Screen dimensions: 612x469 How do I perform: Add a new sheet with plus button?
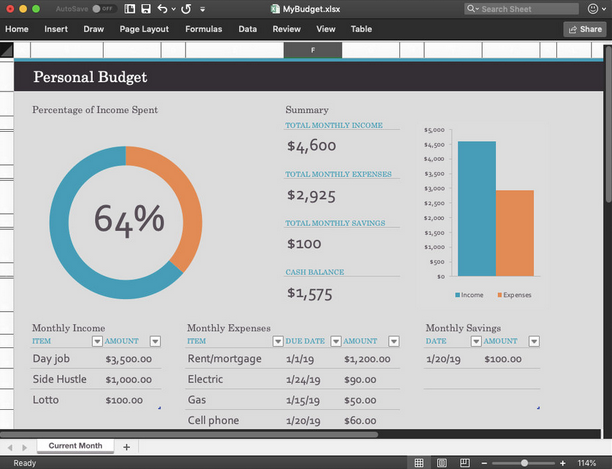126,447
